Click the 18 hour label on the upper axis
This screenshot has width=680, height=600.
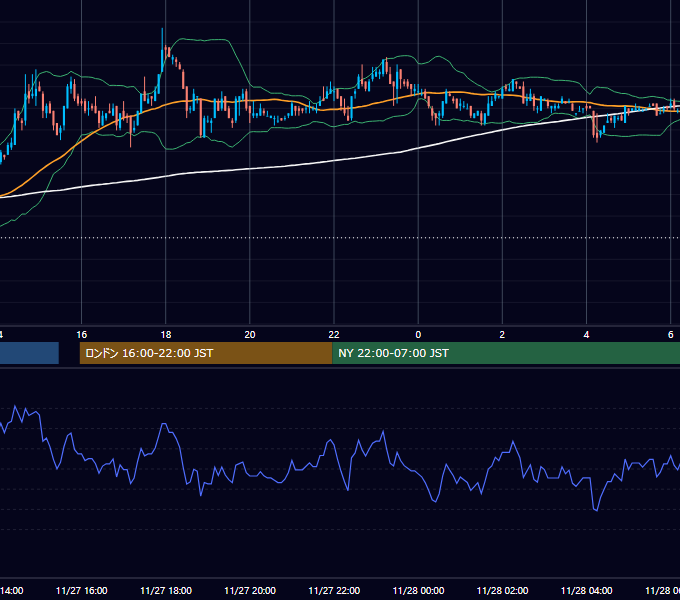[166, 335]
